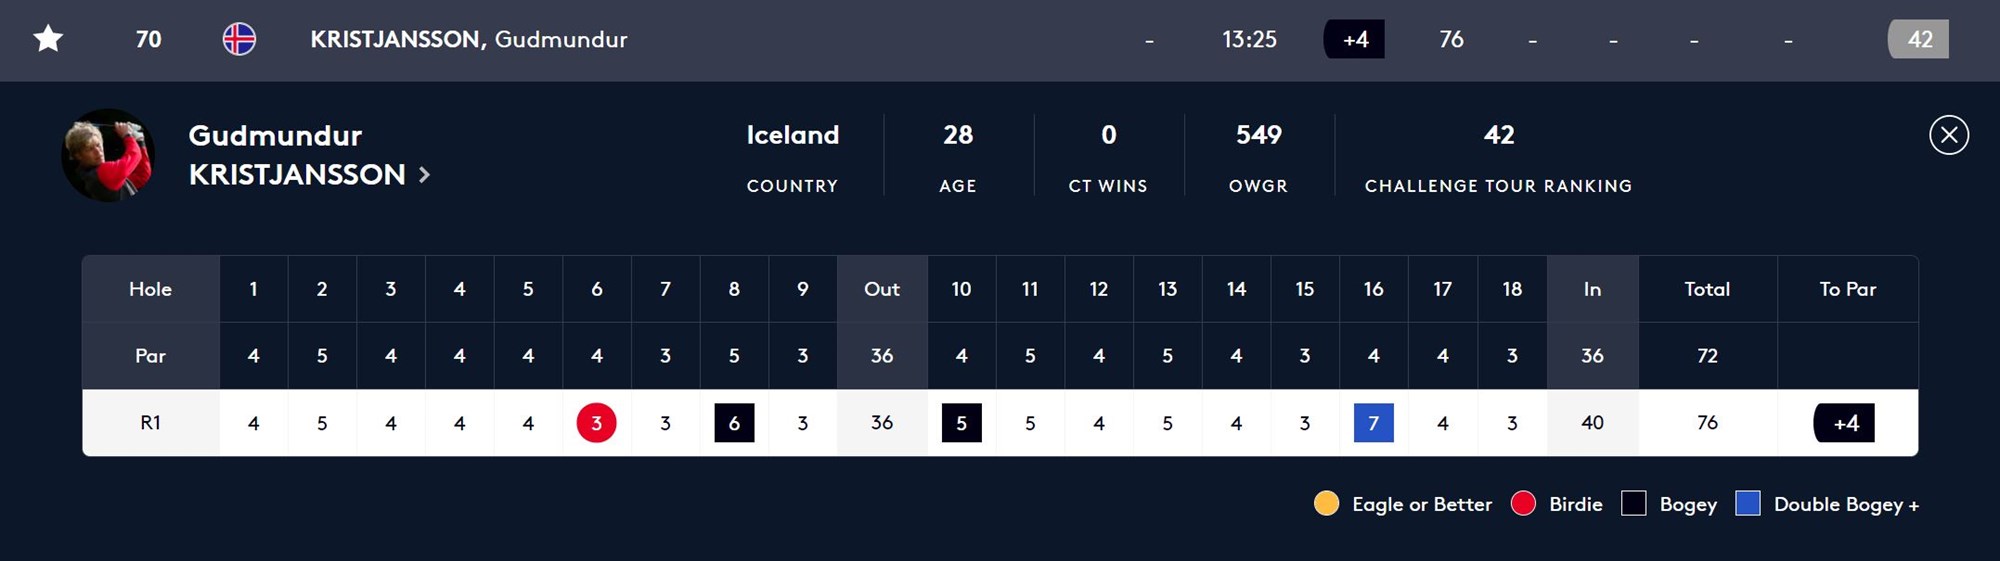Click the blue Double Bogey + legend square
This screenshot has width=2000, height=561.
coord(1747,503)
